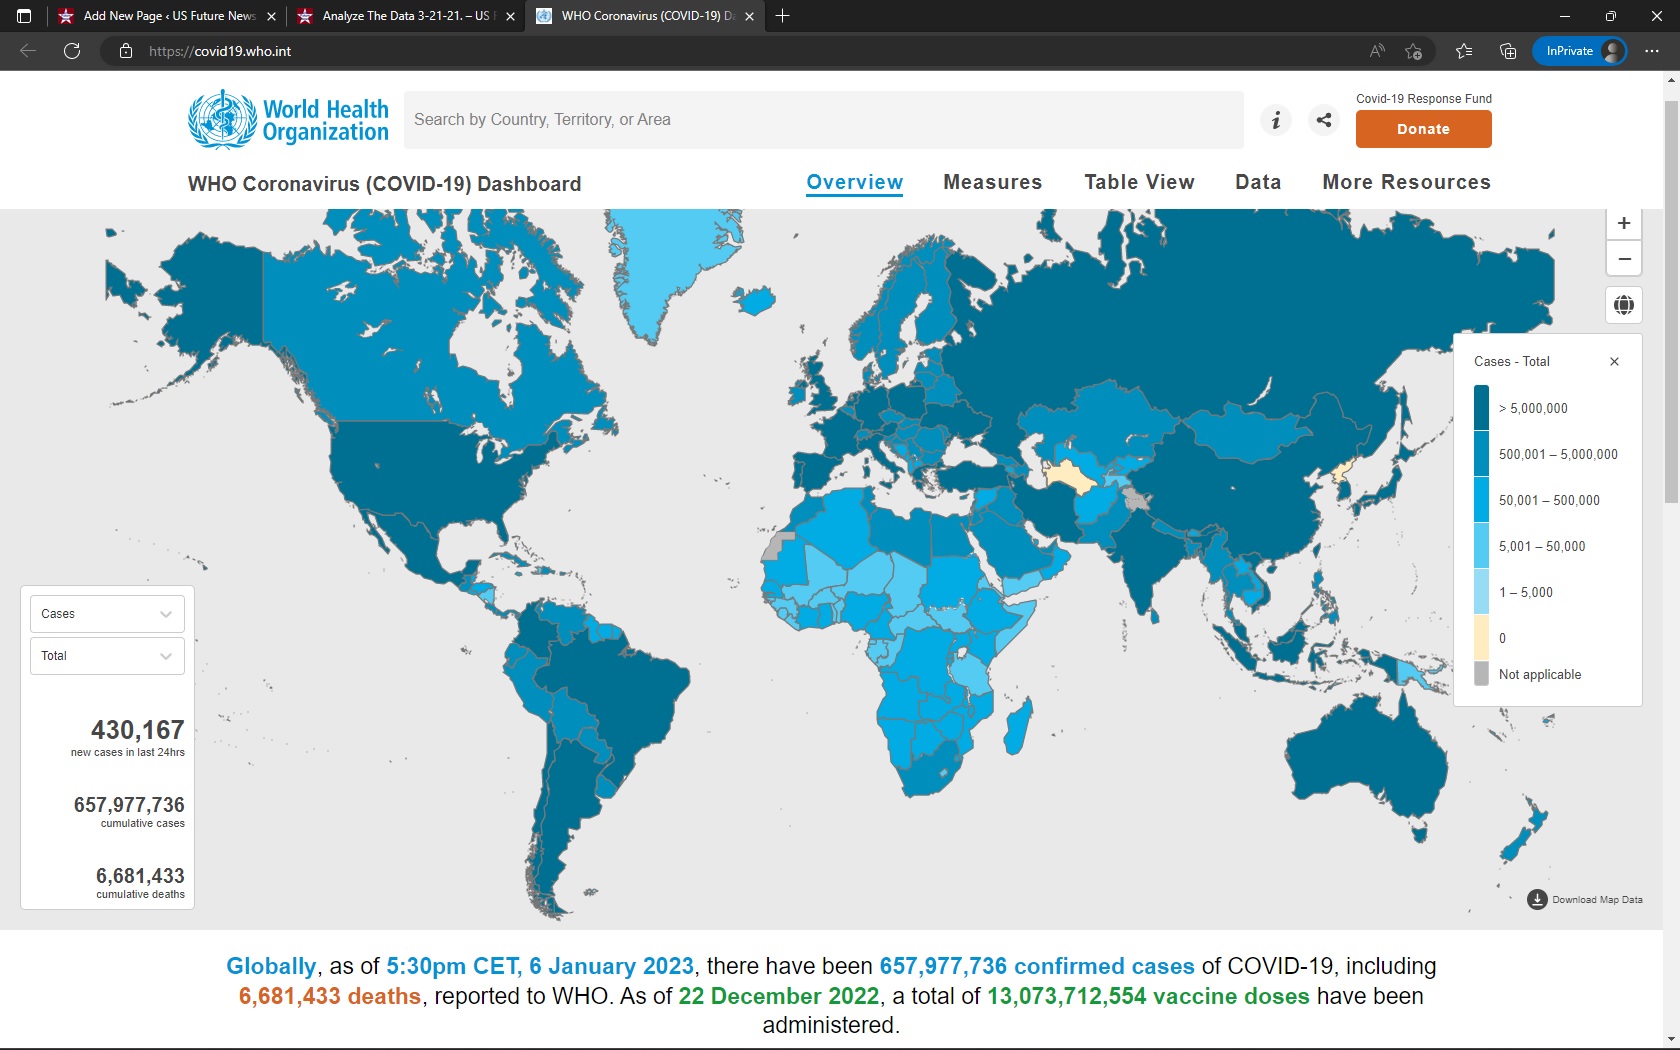The height and width of the screenshot is (1050, 1680).
Task: Zoom out on the map
Action: point(1623,259)
